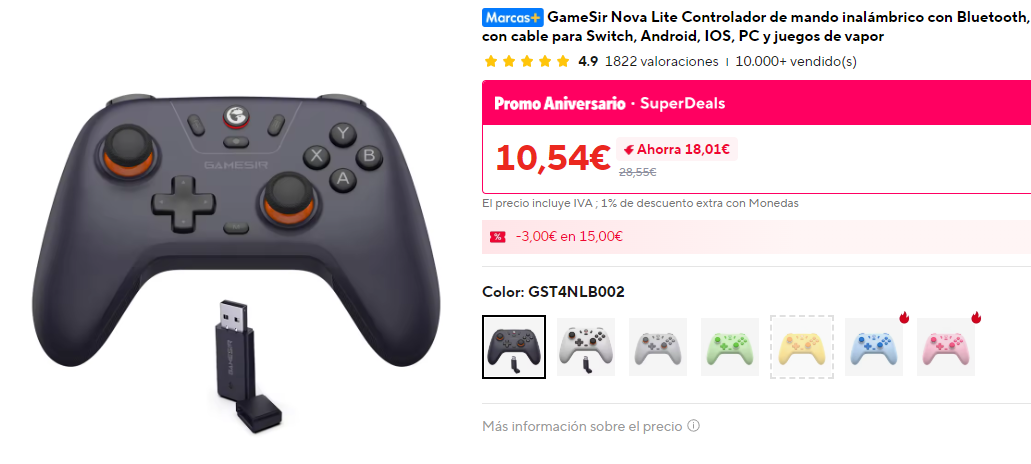The image size is (1031, 464).
Task: Open Más información sobre el precio
Action: (582, 427)
